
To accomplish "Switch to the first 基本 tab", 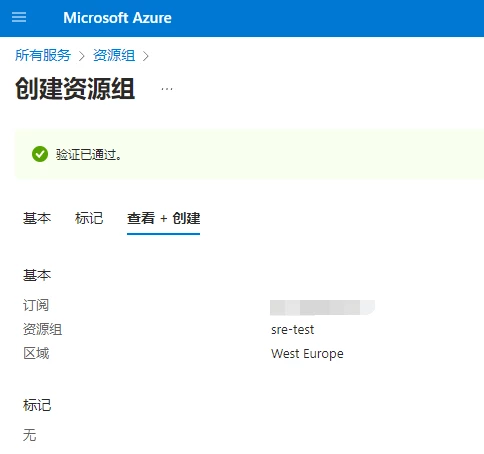I will pos(37,218).
